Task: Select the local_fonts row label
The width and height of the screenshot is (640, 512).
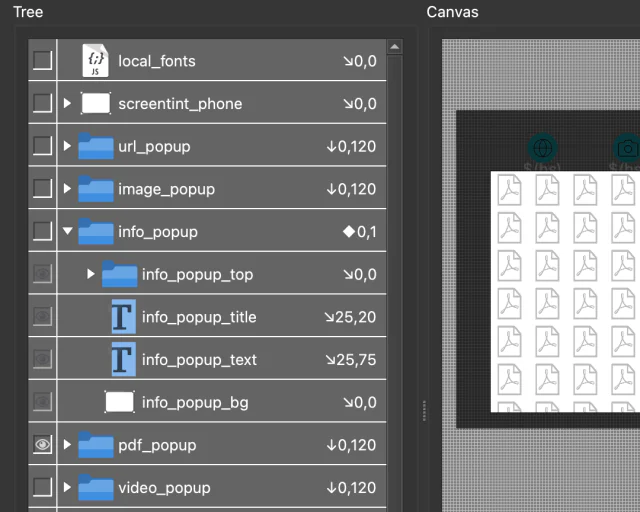Action: [x=157, y=61]
